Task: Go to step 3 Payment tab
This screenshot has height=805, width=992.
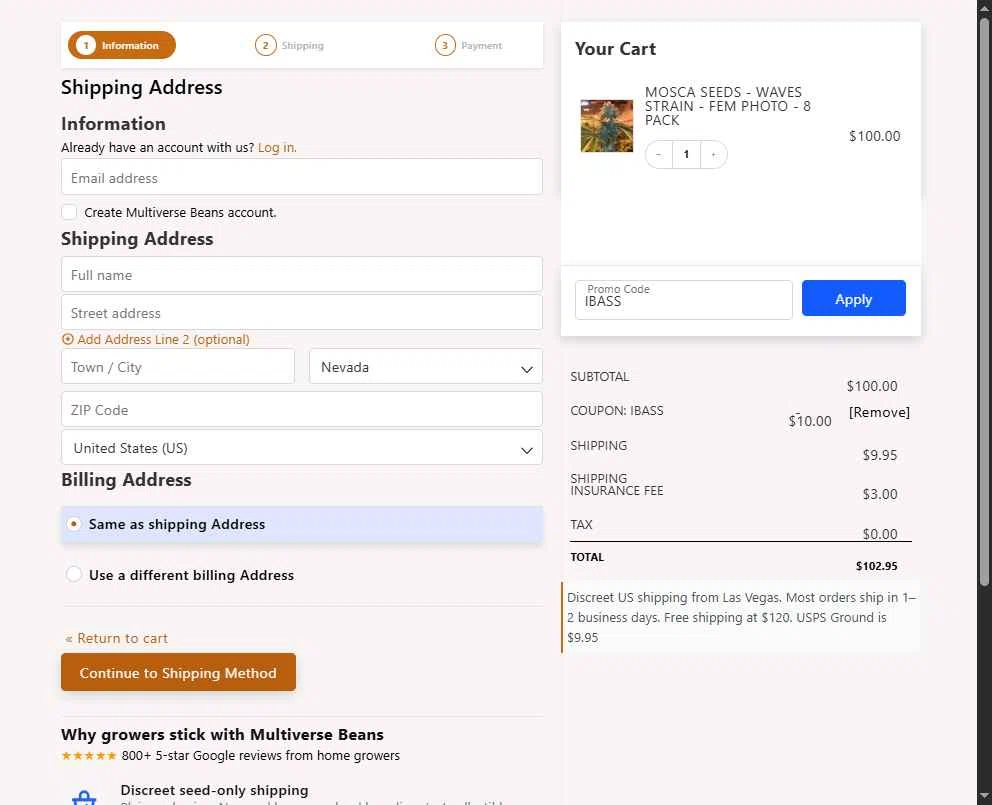Action: point(469,45)
